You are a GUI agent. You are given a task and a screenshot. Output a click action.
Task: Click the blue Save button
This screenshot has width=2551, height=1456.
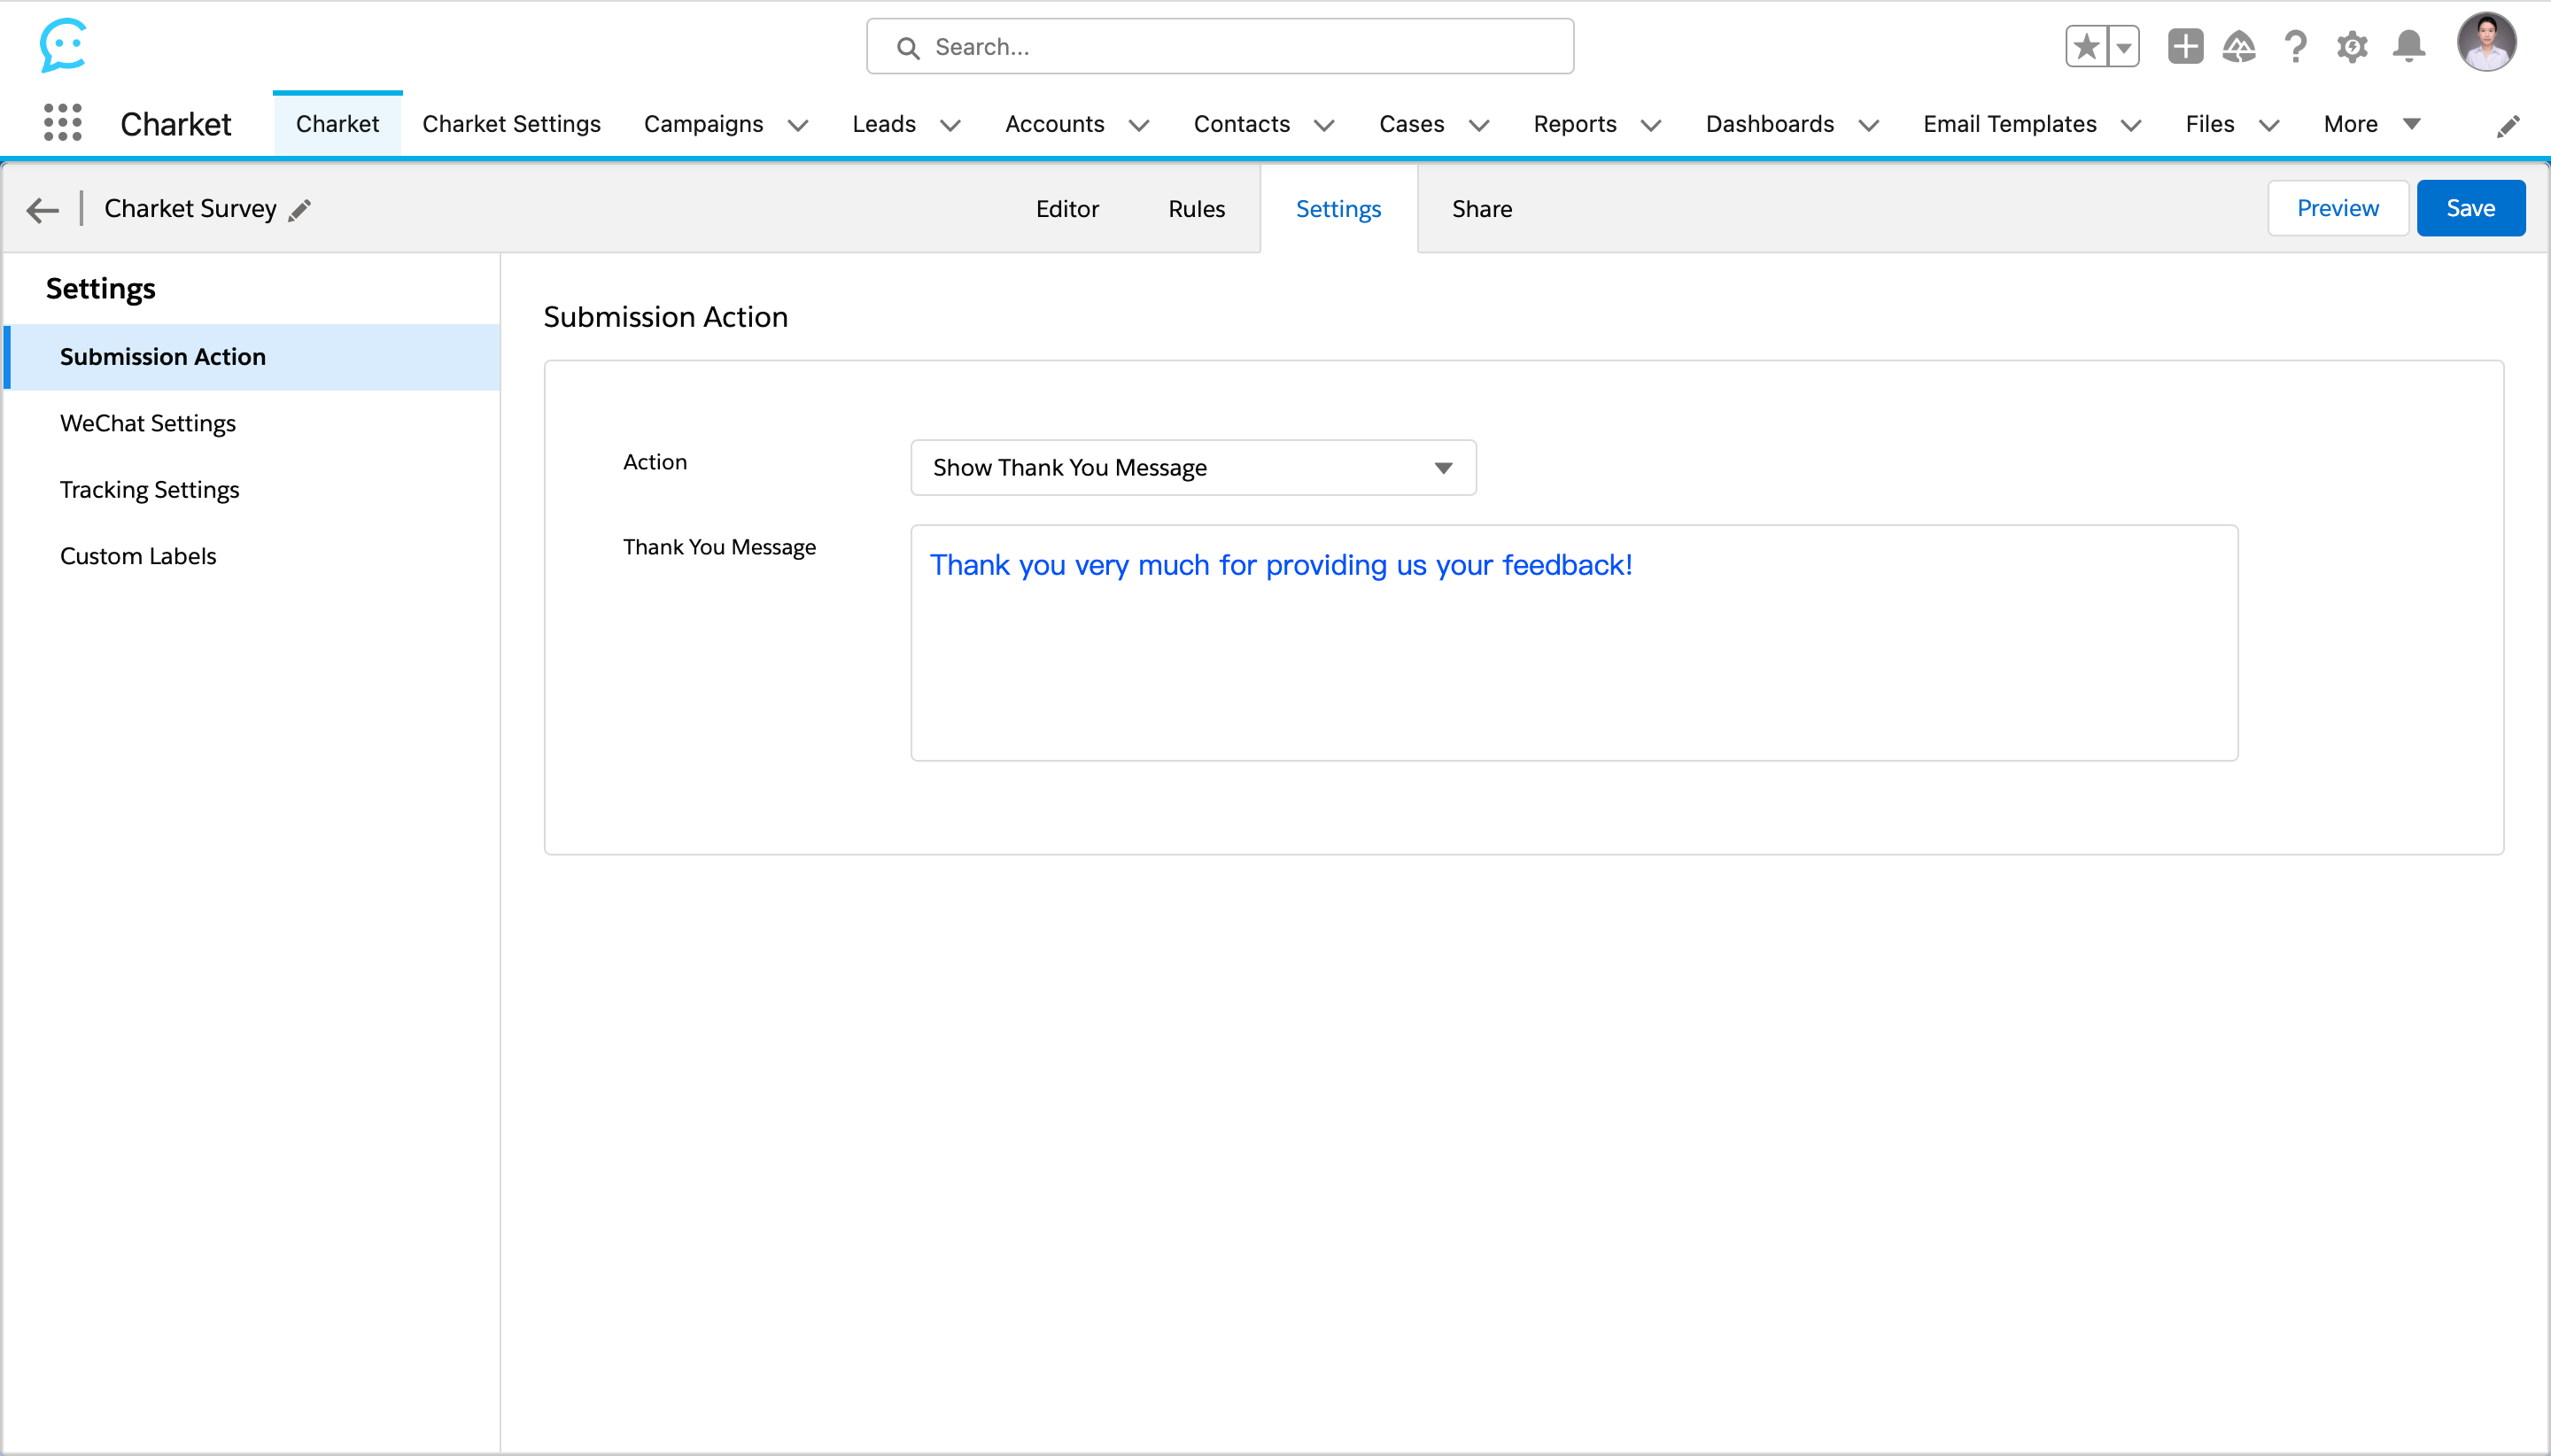click(2470, 208)
